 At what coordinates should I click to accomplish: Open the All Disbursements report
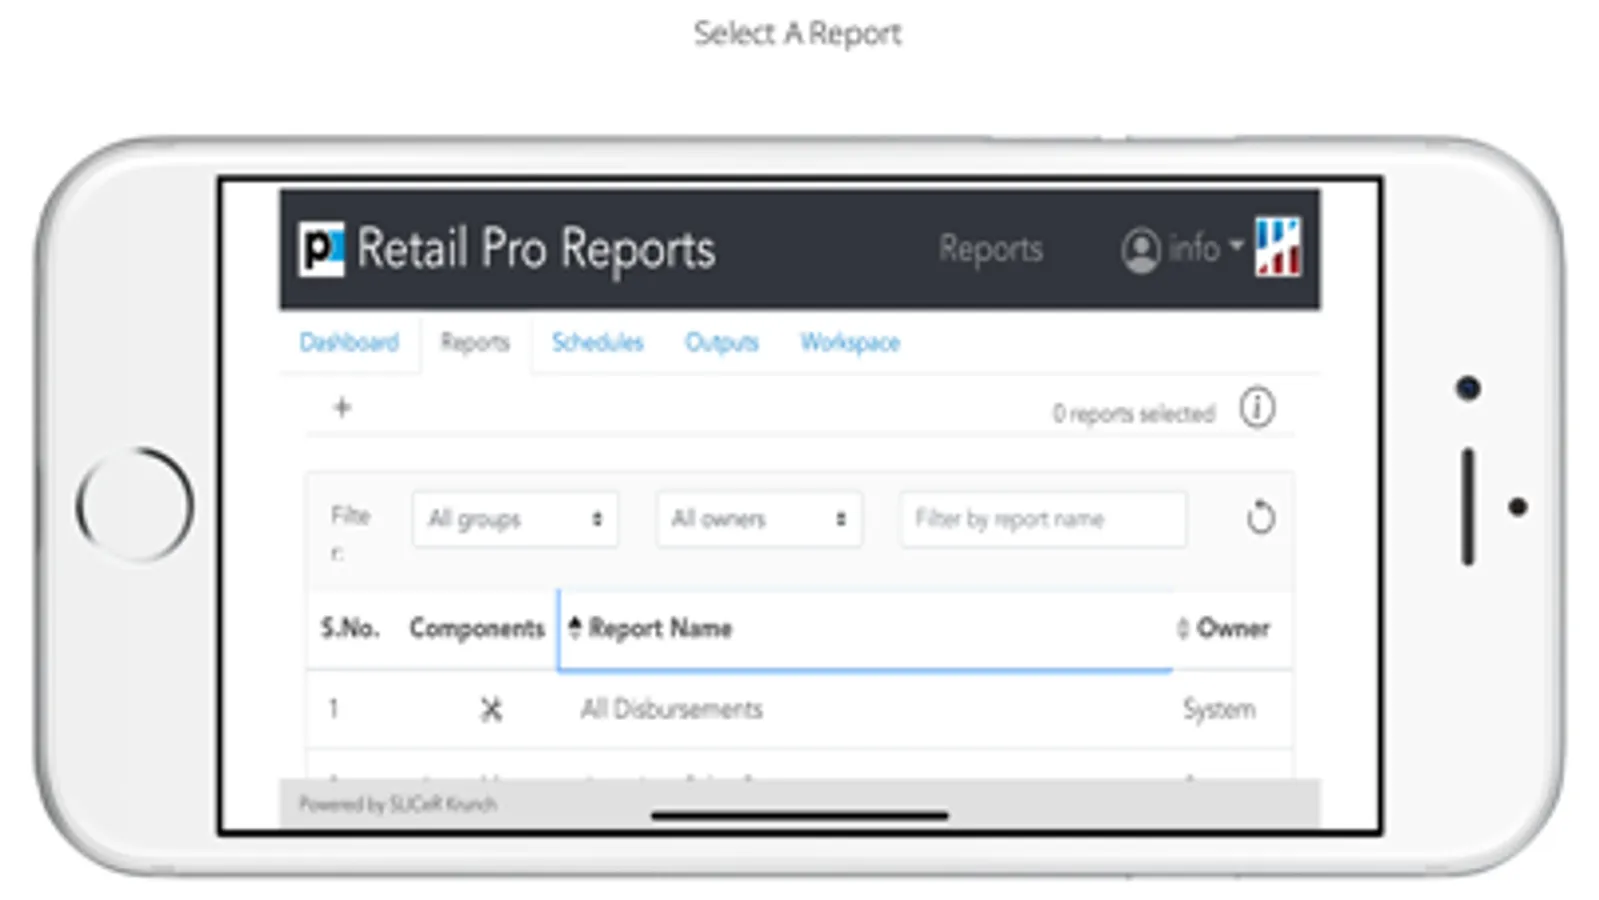point(672,709)
